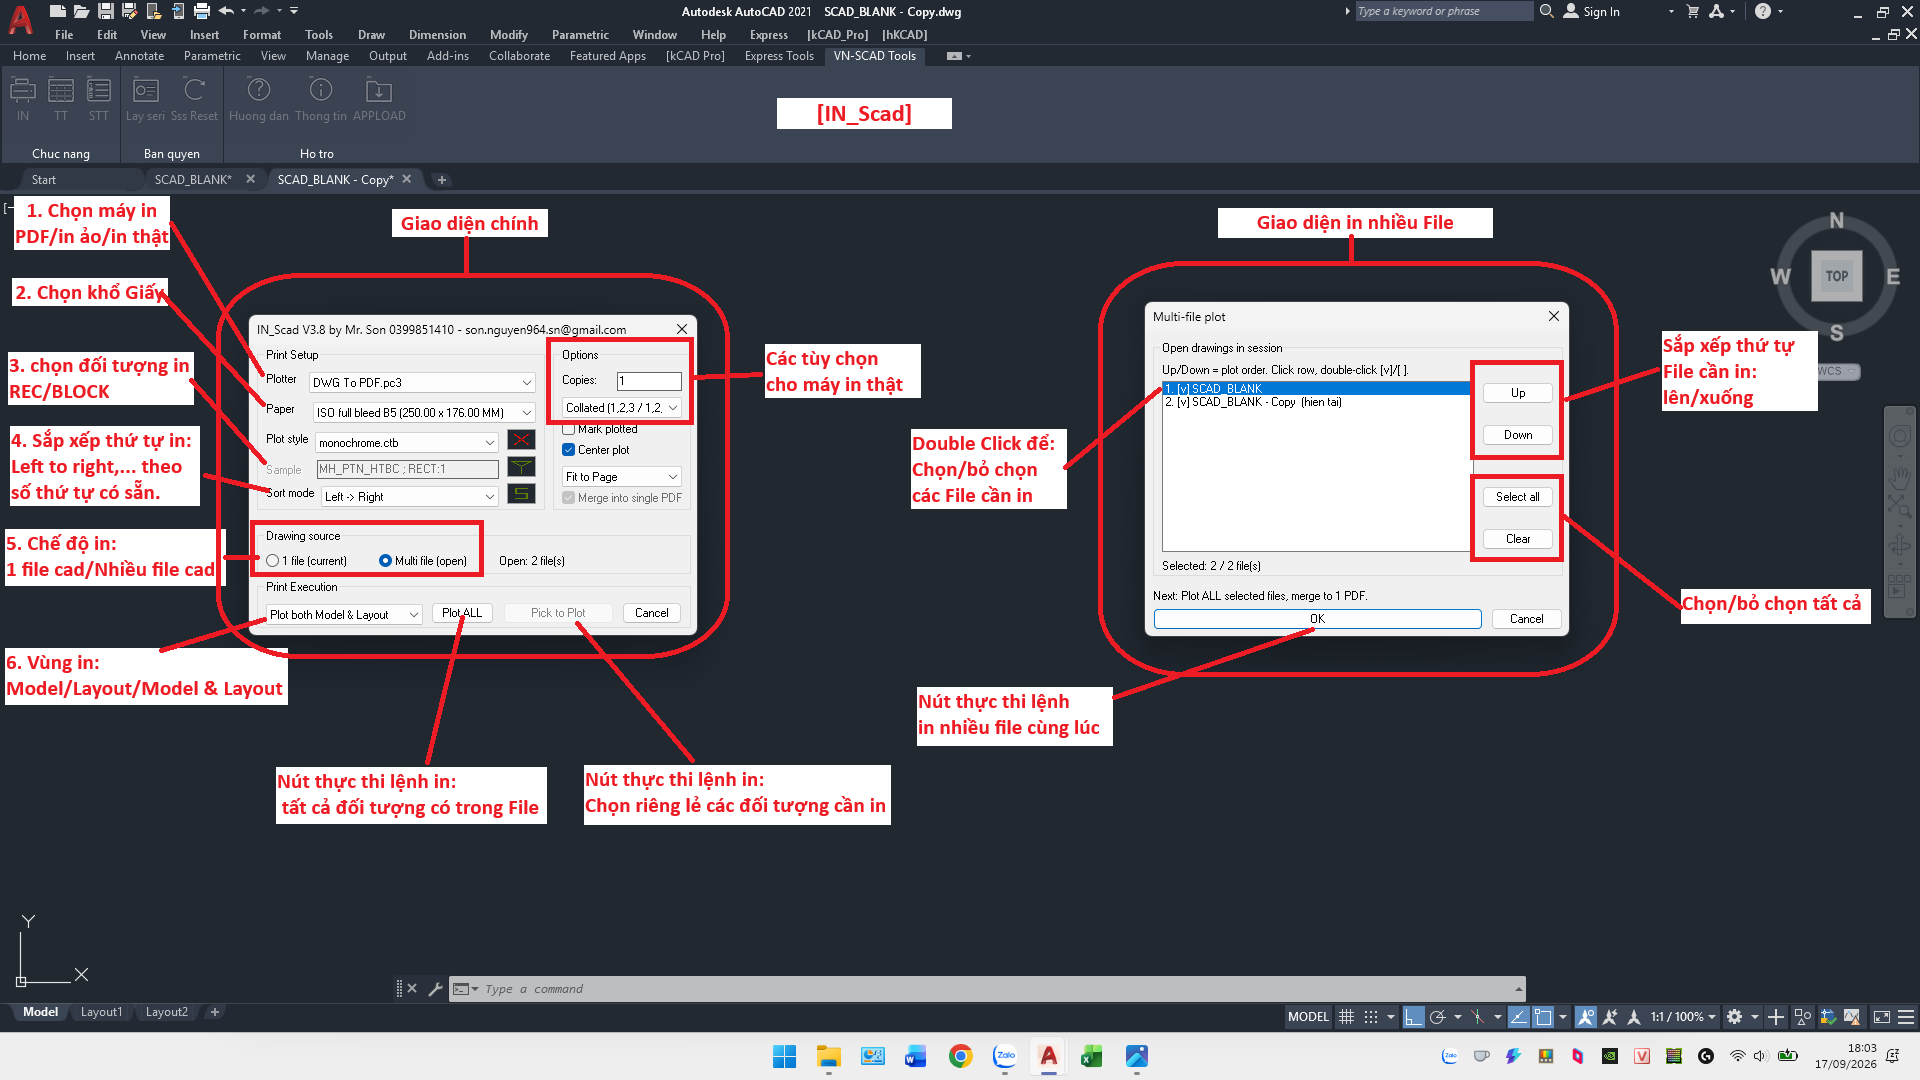Click the Lay seri ribbon tool
Viewport: 1920px width, 1080px height.
(146, 99)
